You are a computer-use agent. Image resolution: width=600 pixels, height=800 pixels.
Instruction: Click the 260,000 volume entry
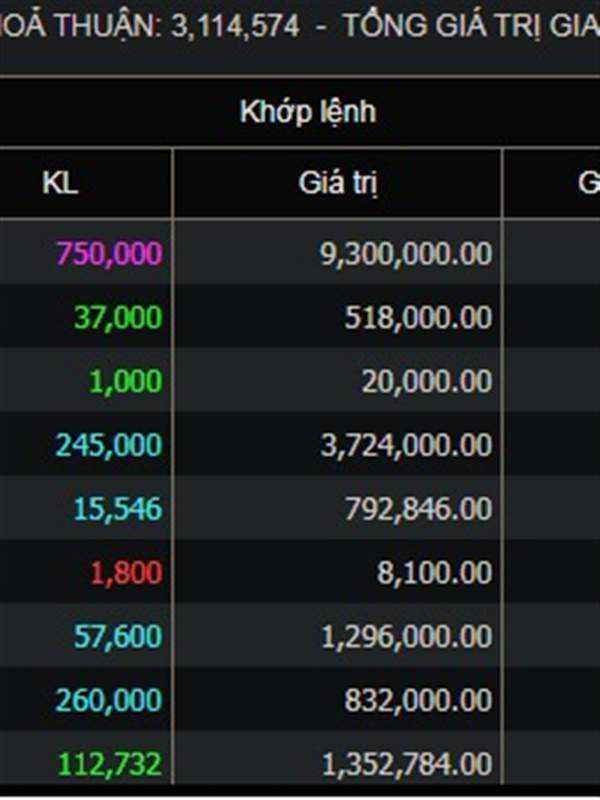coord(85,699)
